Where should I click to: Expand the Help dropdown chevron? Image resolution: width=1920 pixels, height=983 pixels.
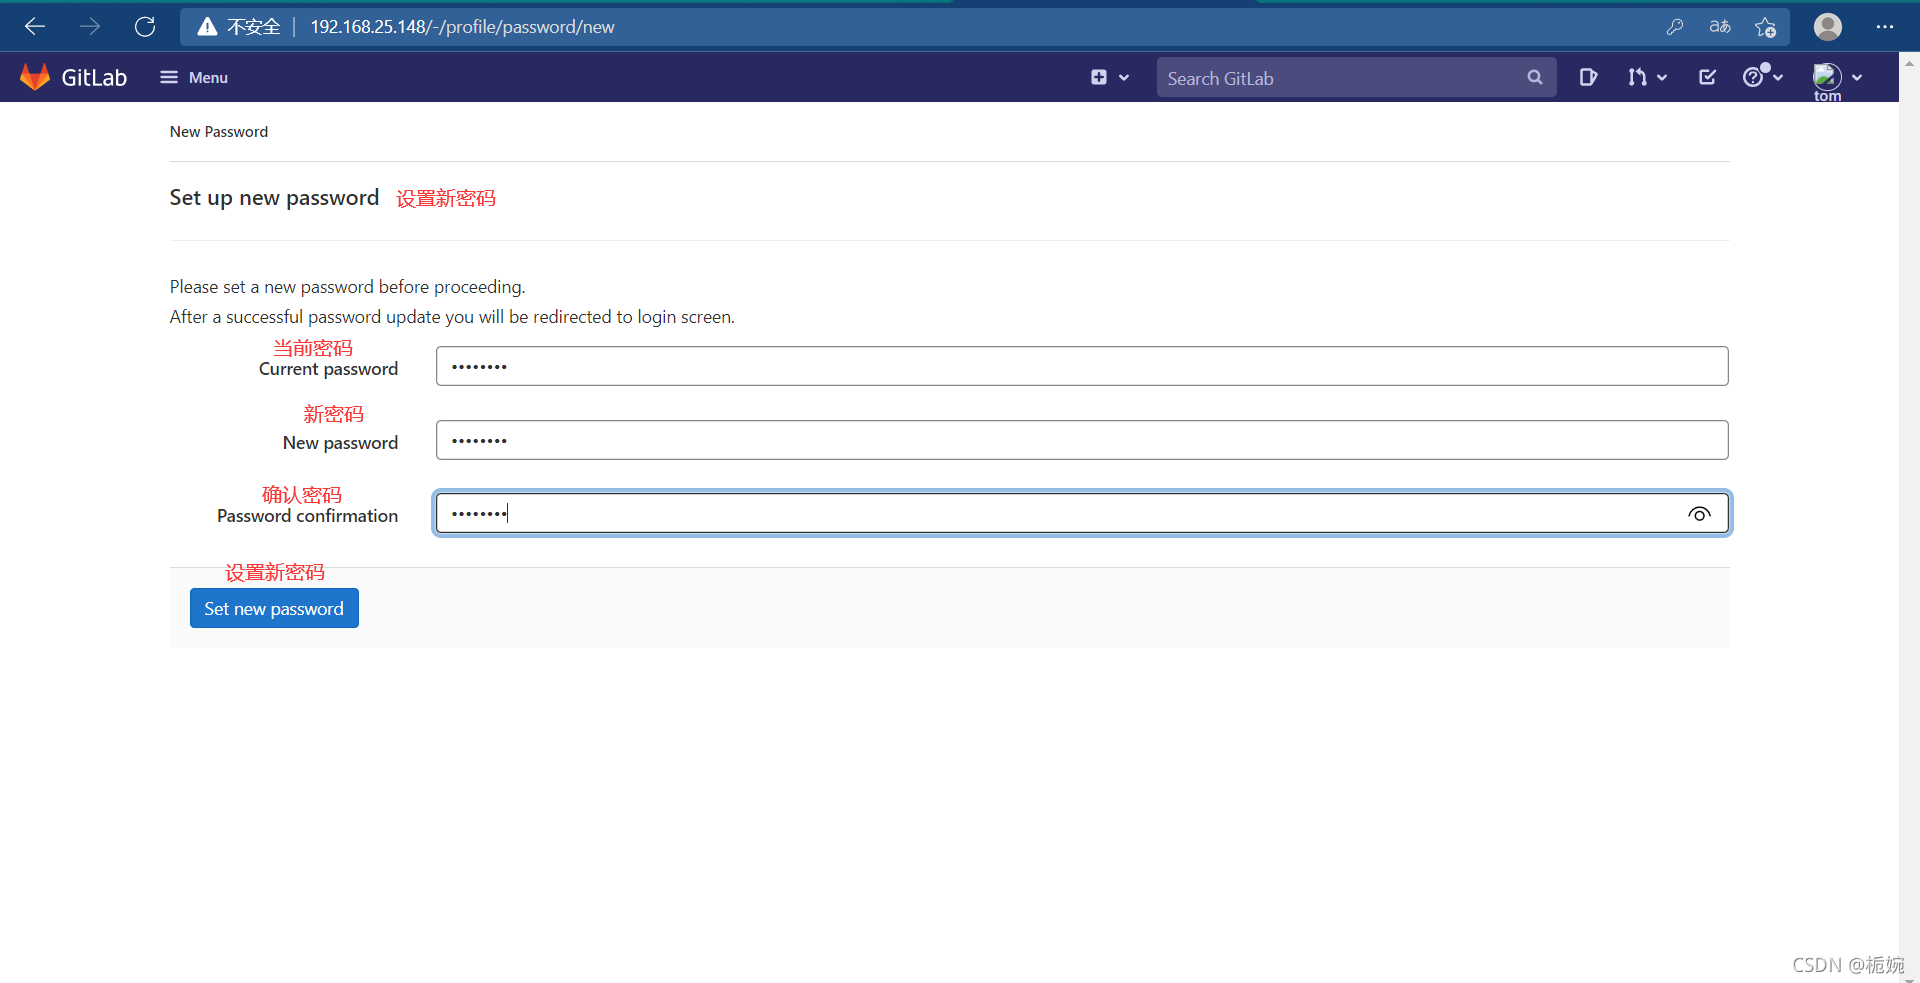point(1778,77)
